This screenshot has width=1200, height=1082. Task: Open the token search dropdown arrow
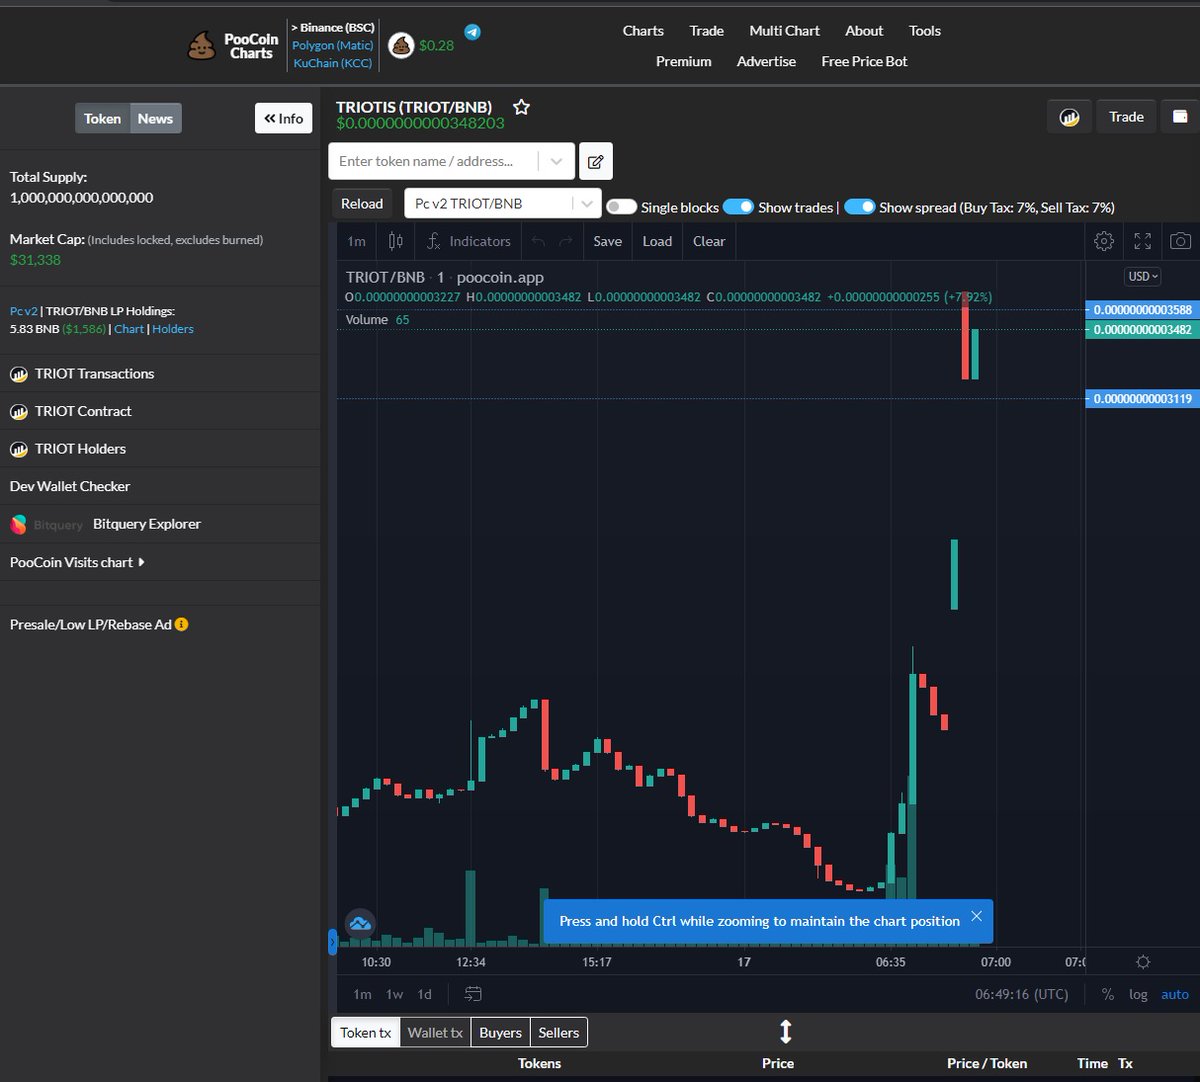point(556,161)
